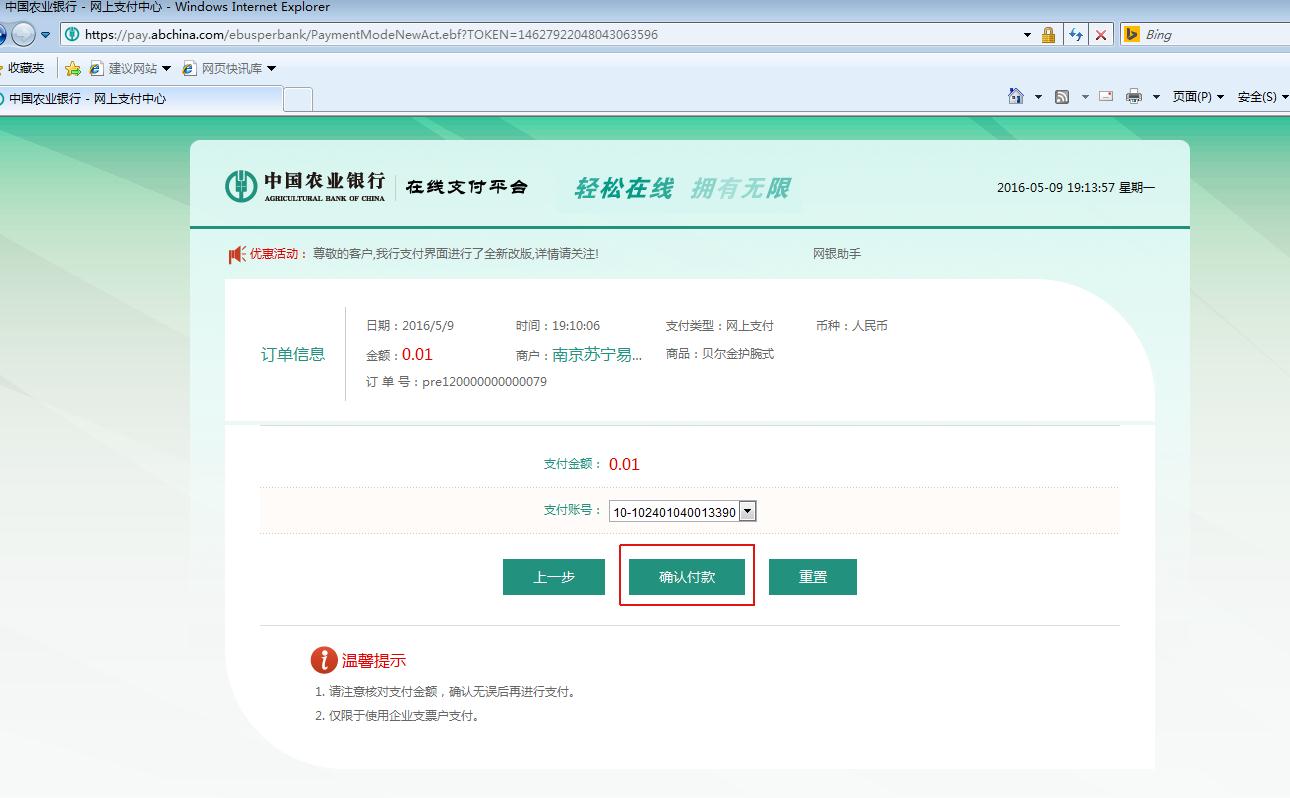This screenshot has width=1290, height=798.
Task: Click the RSS feeds icon
Action: coord(1062,97)
